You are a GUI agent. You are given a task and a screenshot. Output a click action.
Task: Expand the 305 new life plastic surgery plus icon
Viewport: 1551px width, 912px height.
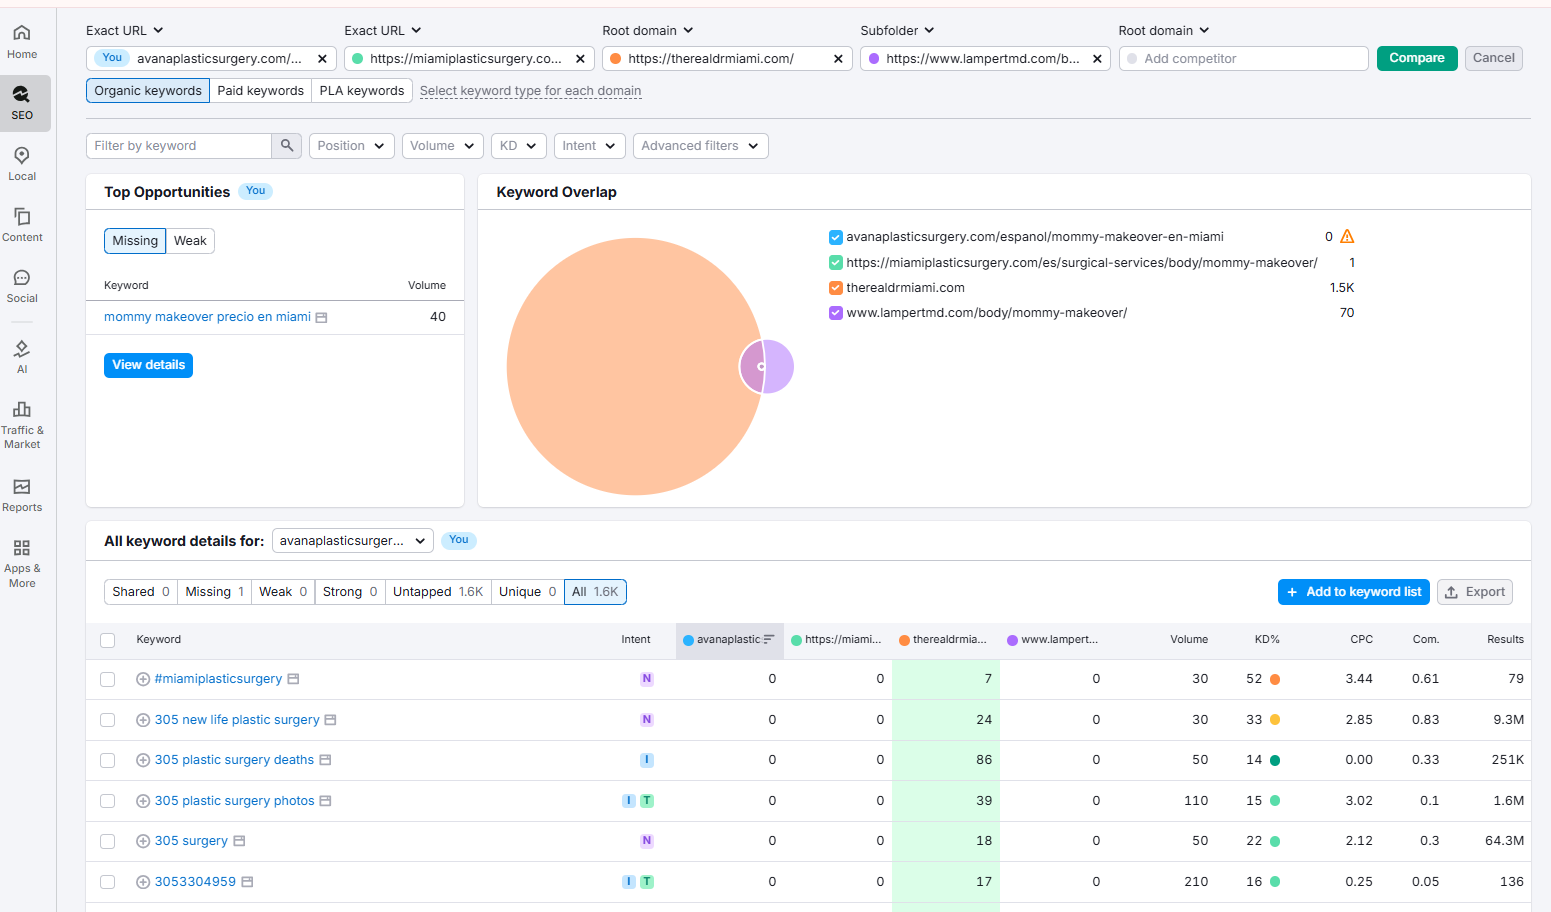pyautogui.click(x=143, y=720)
